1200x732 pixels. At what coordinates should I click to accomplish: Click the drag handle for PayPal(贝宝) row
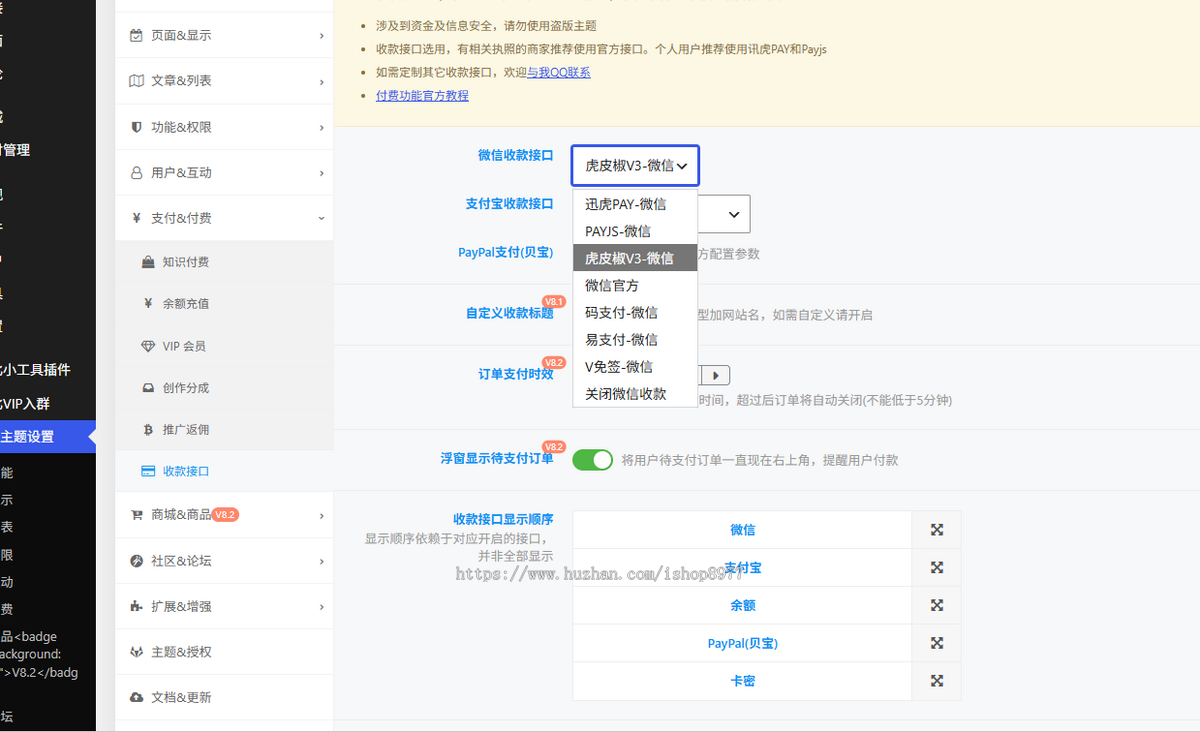(937, 643)
